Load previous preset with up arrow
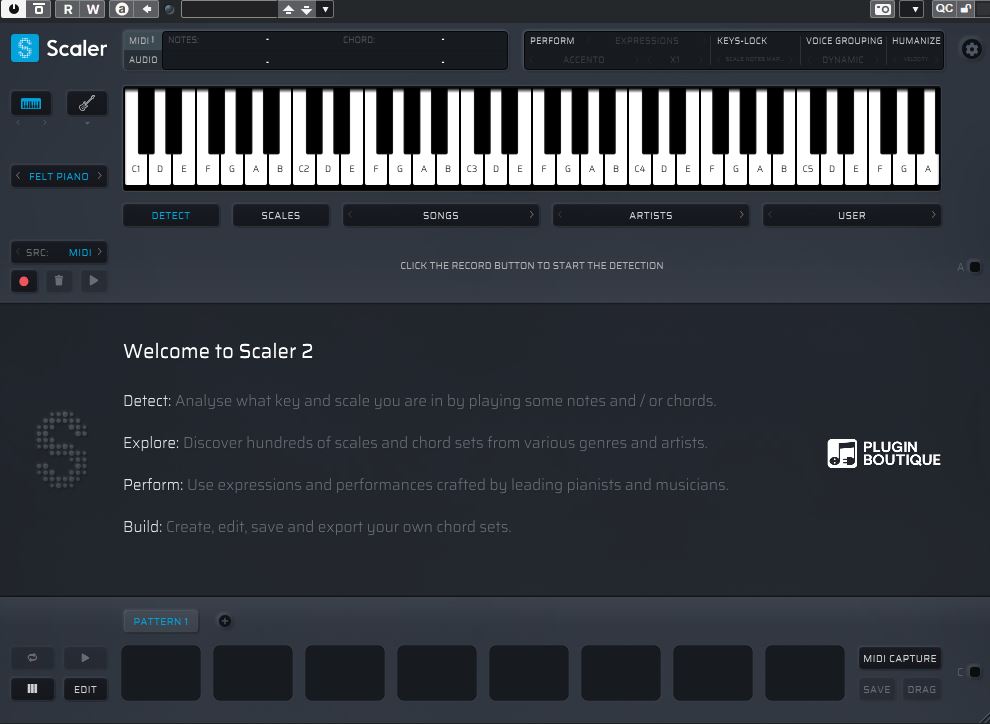The width and height of the screenshot is (990, 724). [288, 9]
